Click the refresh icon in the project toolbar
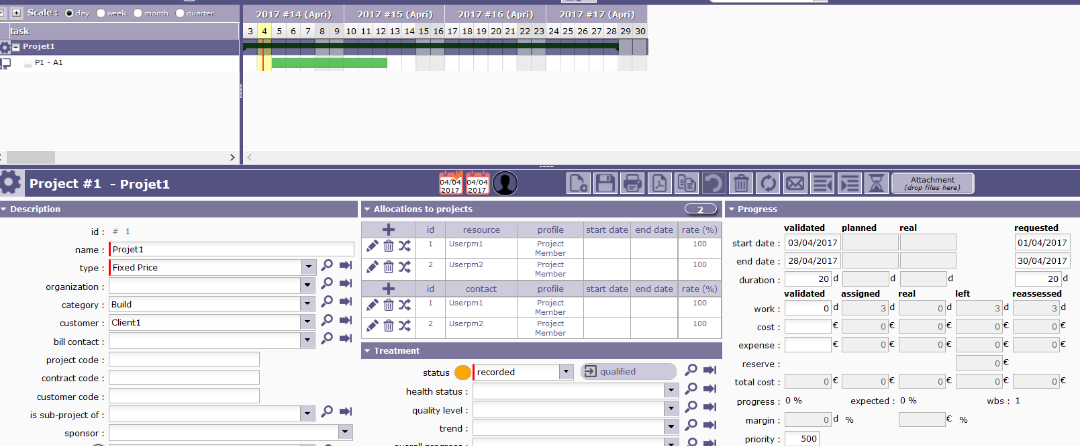The image size is (1080, 446). [x=768, y=183]
